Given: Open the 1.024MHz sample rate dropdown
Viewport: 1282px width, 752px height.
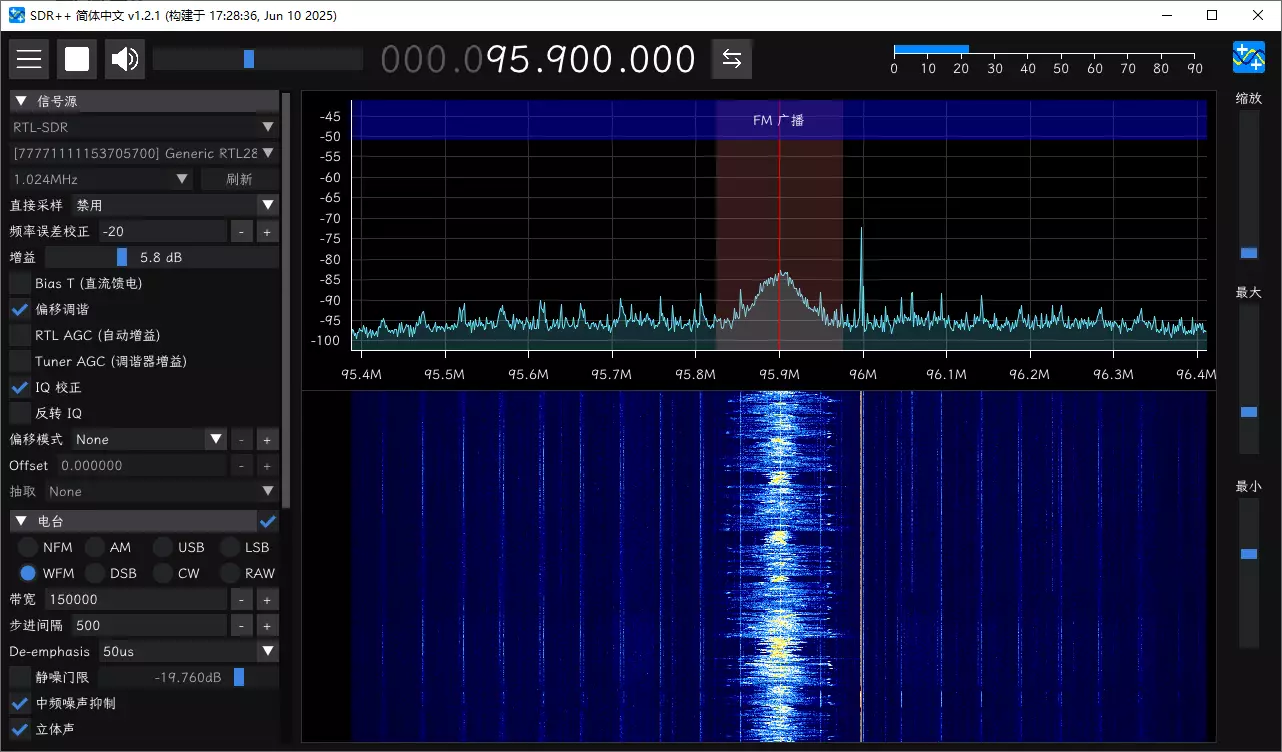Looking at the screenshot, I should click(102, 179).
